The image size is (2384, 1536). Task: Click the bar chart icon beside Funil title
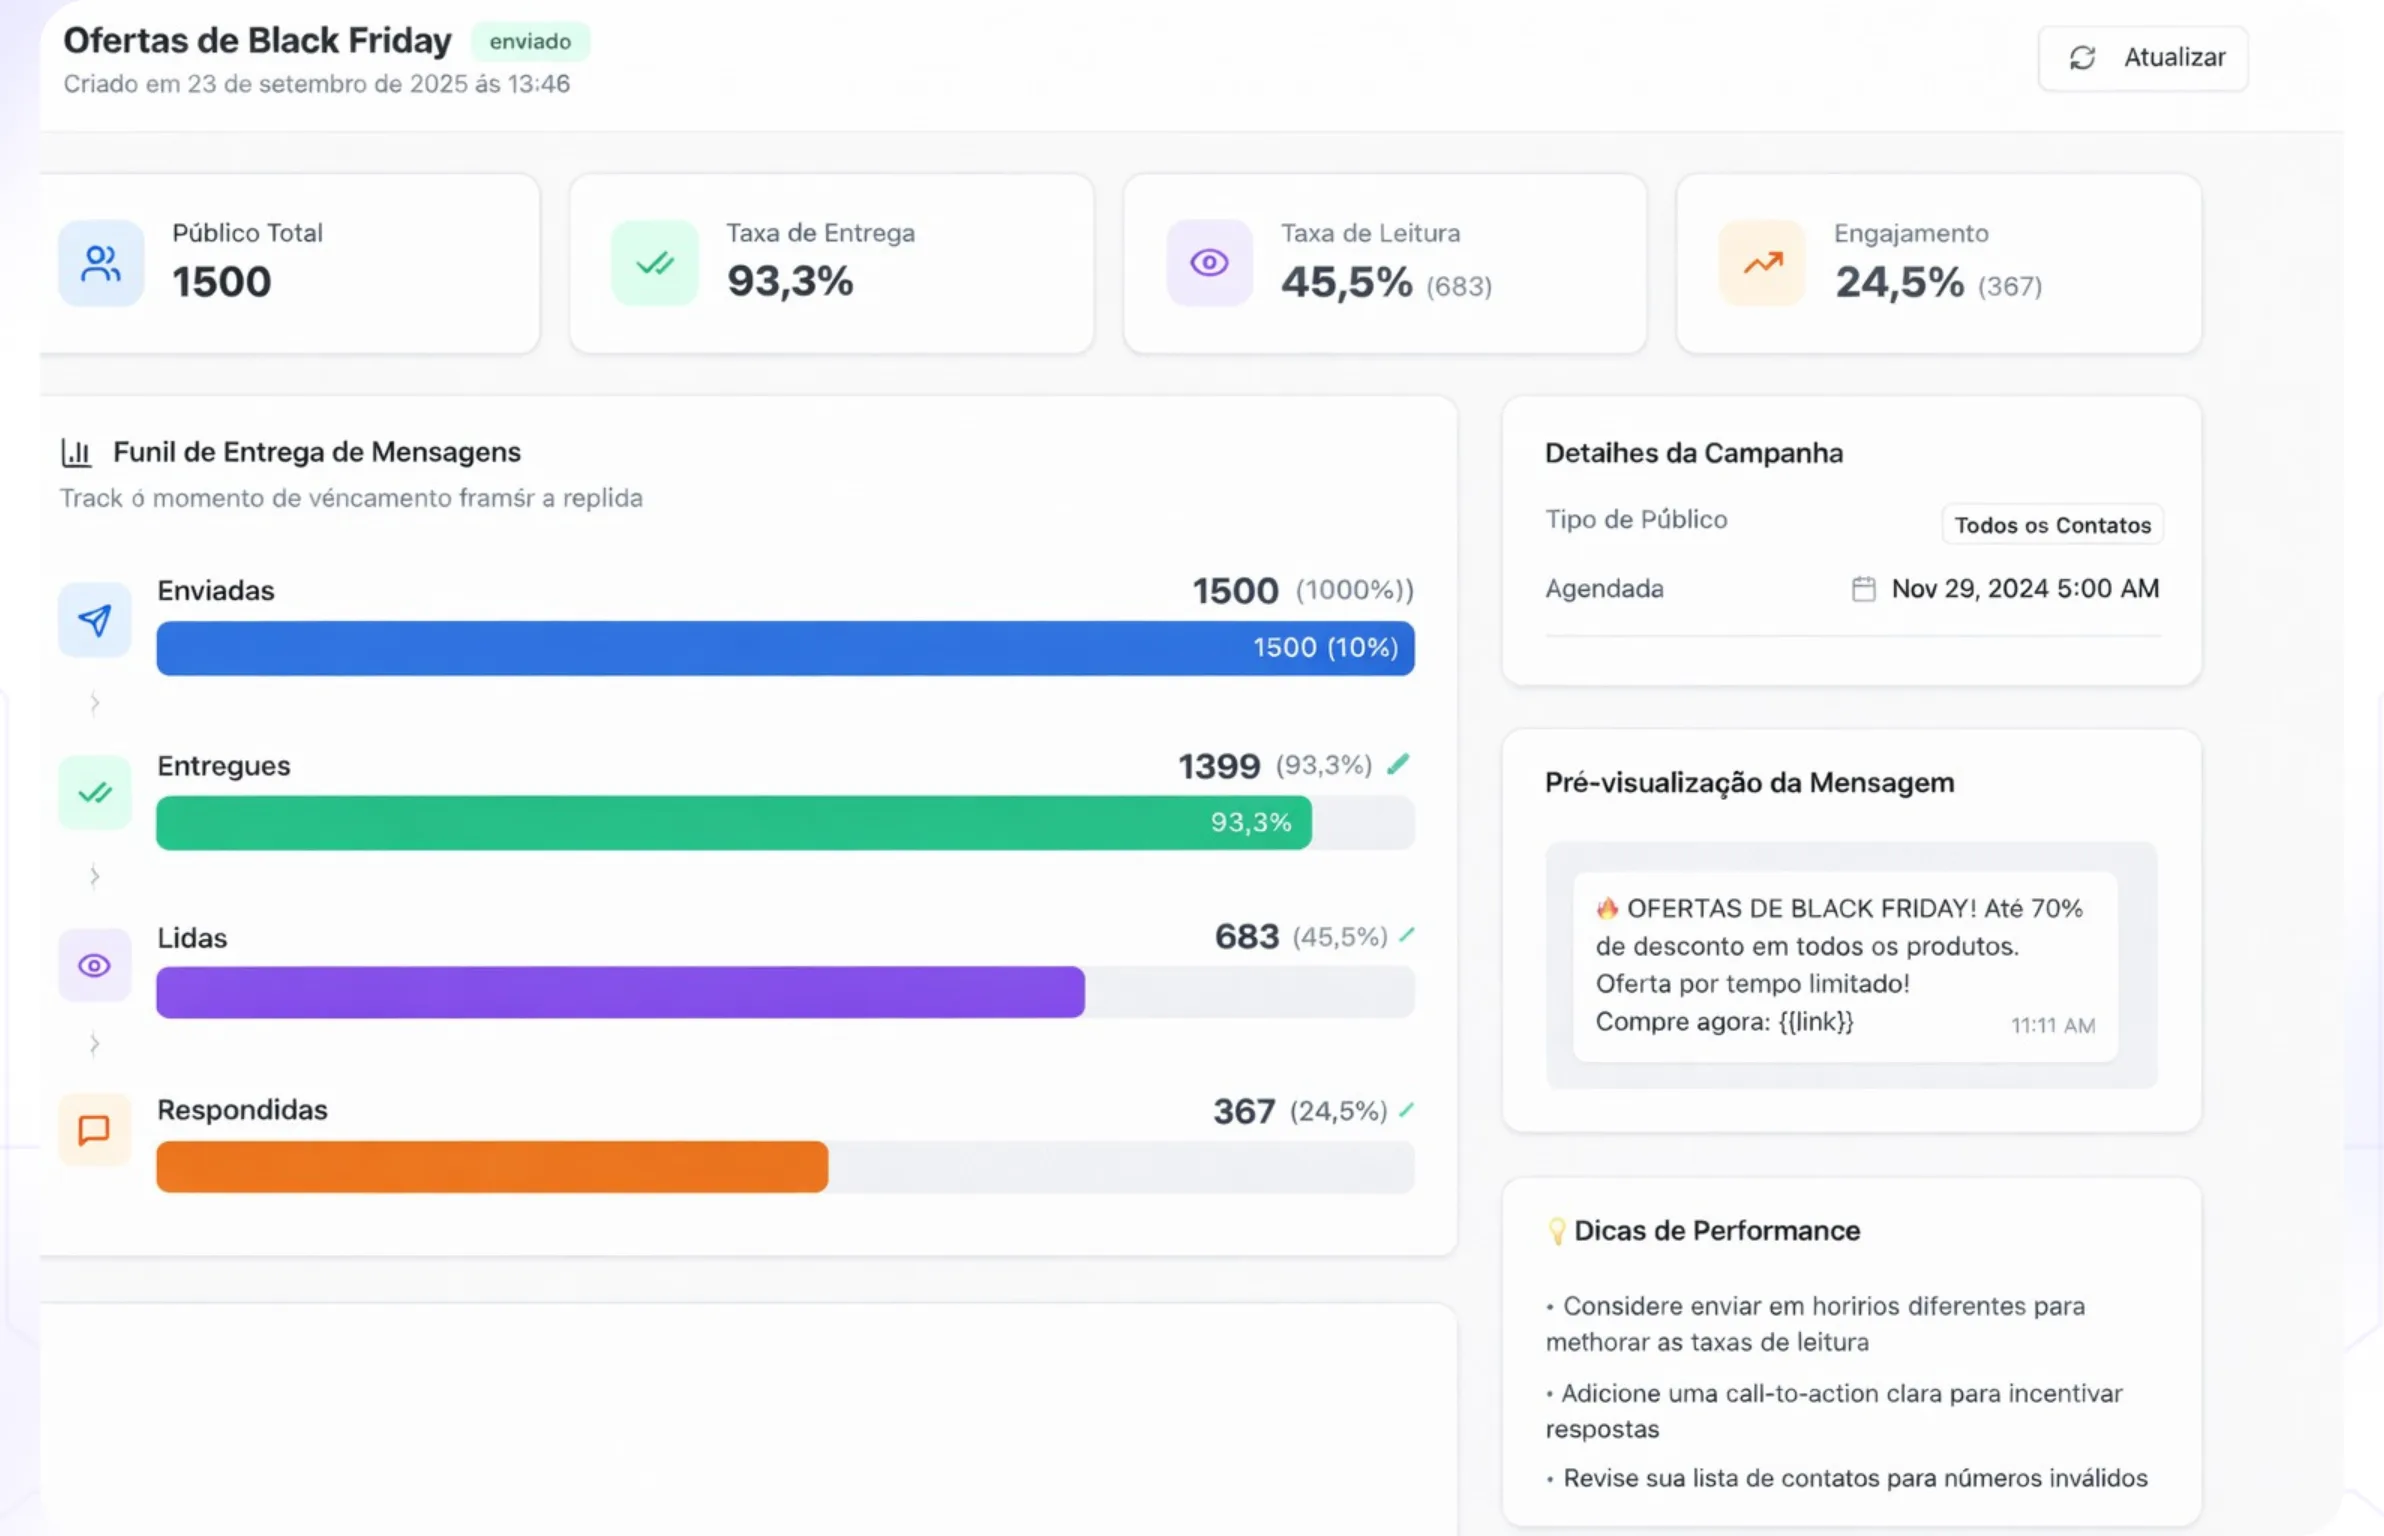[76, 453]
